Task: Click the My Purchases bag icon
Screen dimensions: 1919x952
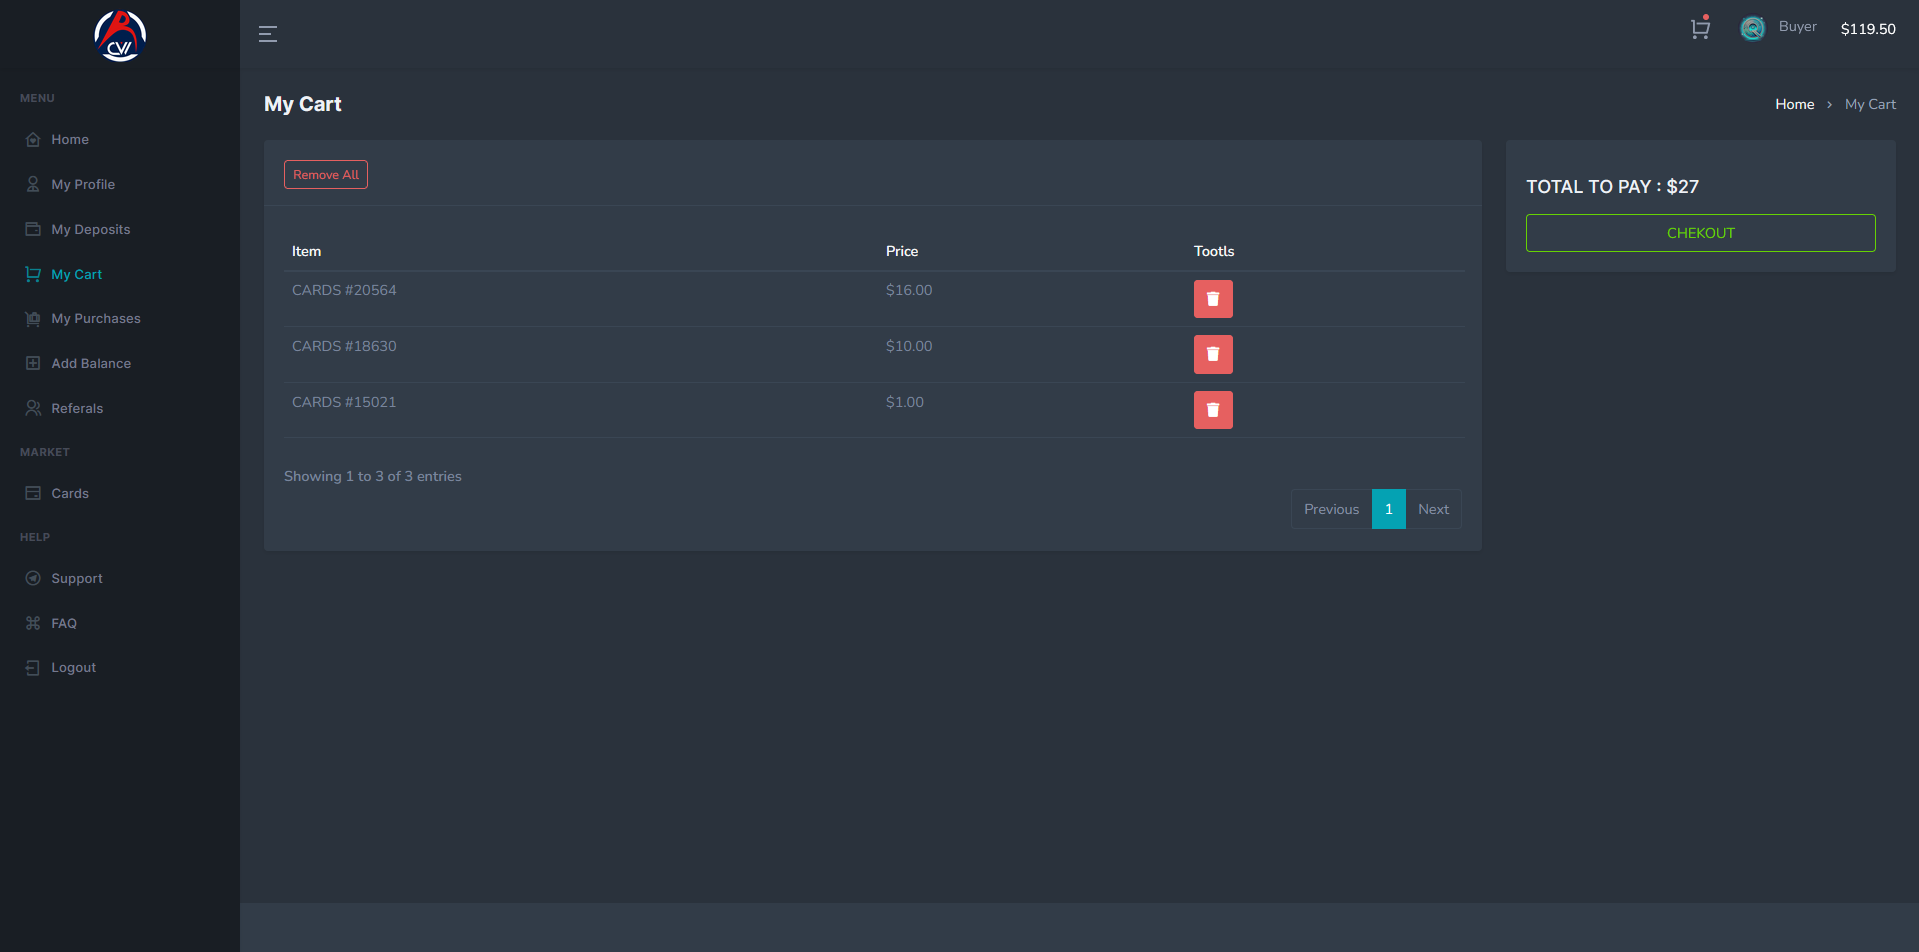Action: tap(33, 319)
